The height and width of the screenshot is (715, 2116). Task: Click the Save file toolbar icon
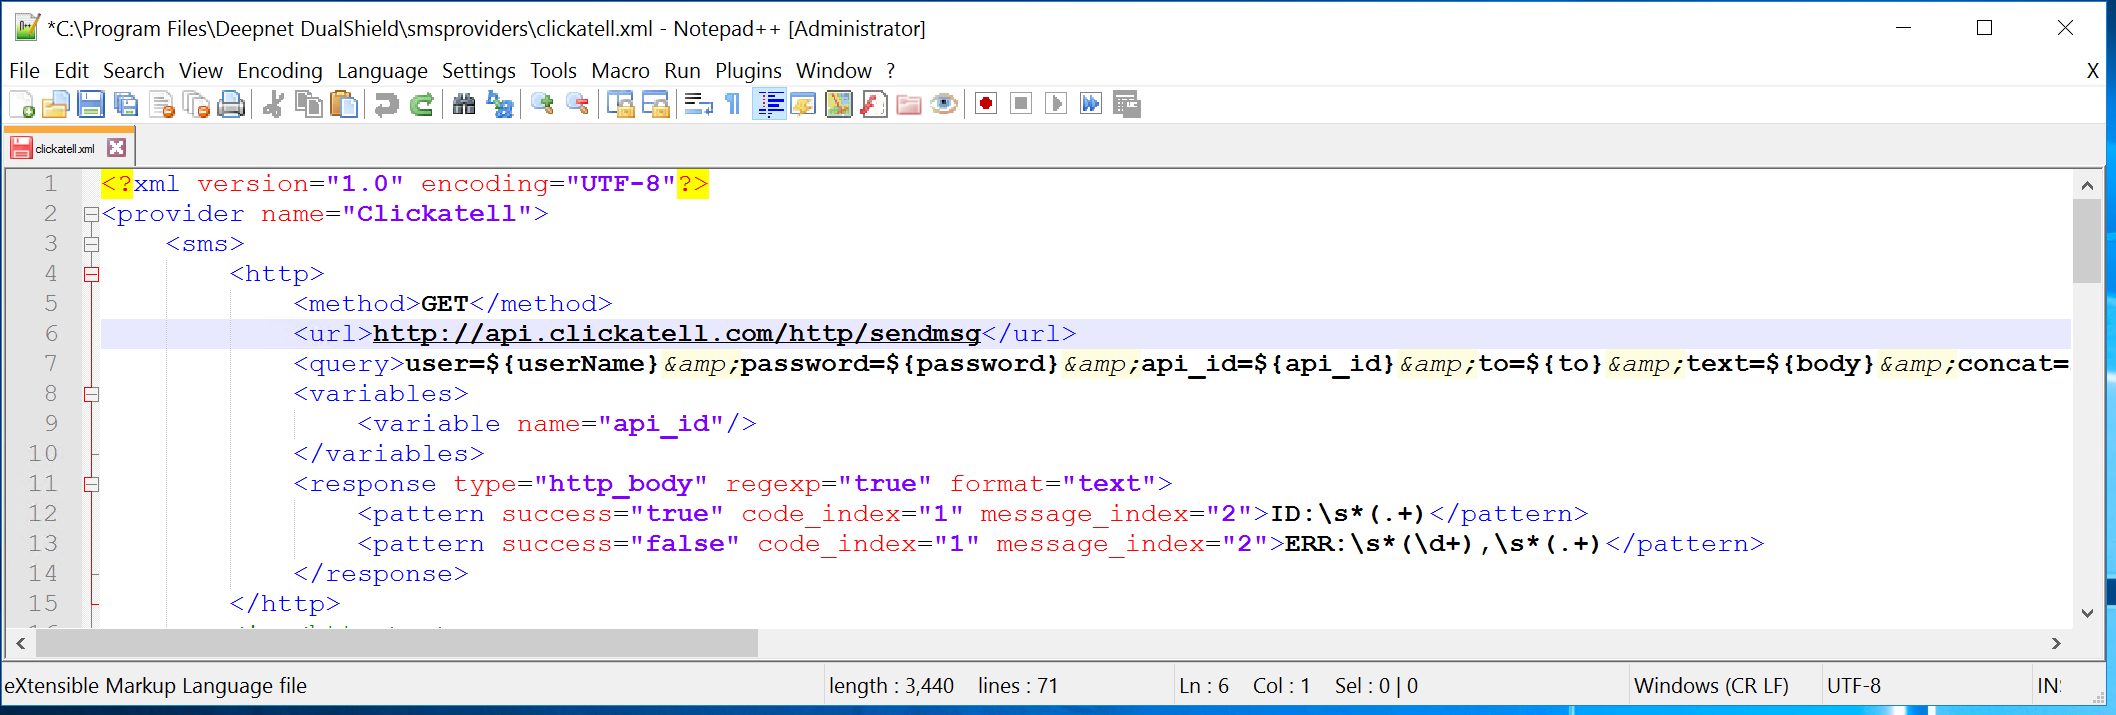coord(91,104)
